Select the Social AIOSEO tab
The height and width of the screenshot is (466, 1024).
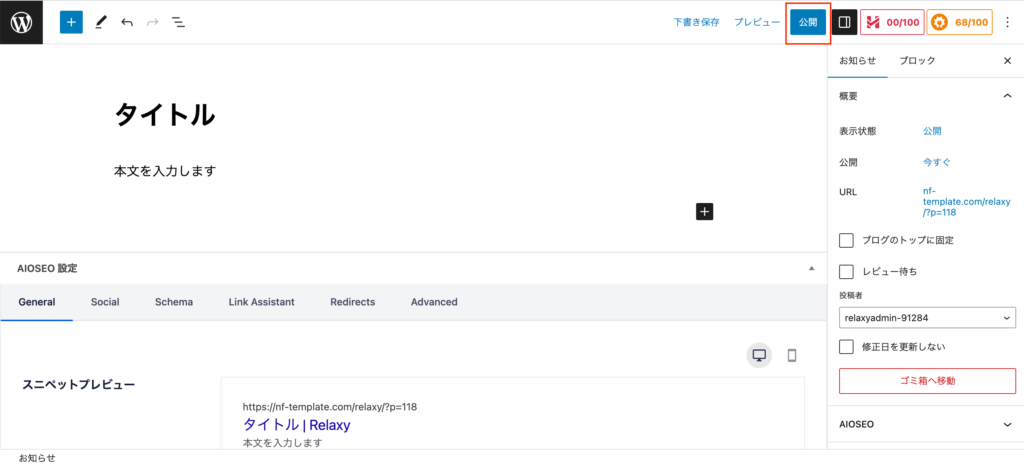coord(105,302)
